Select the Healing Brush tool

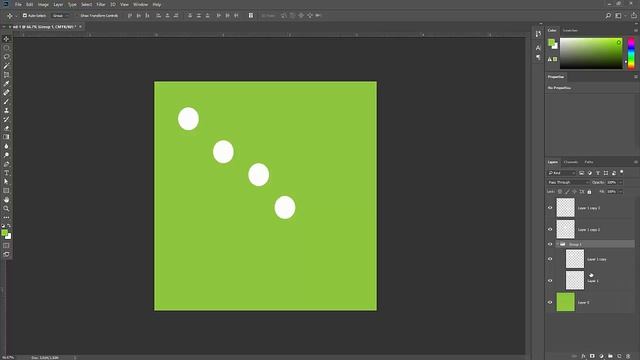coord(6,93)
